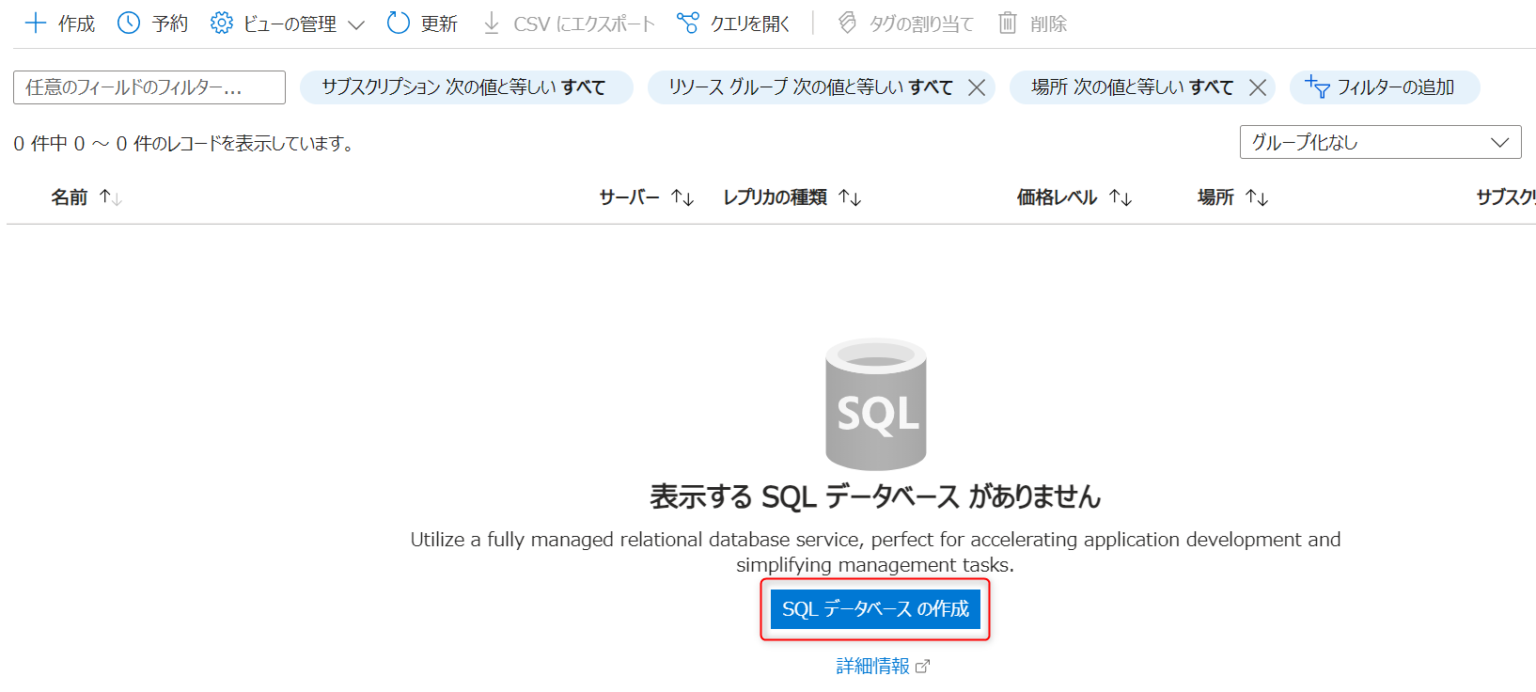Remove the 場所 filter with X
The height and width of the screenshot is (692, 1536).
click(x=1258, y=88)
